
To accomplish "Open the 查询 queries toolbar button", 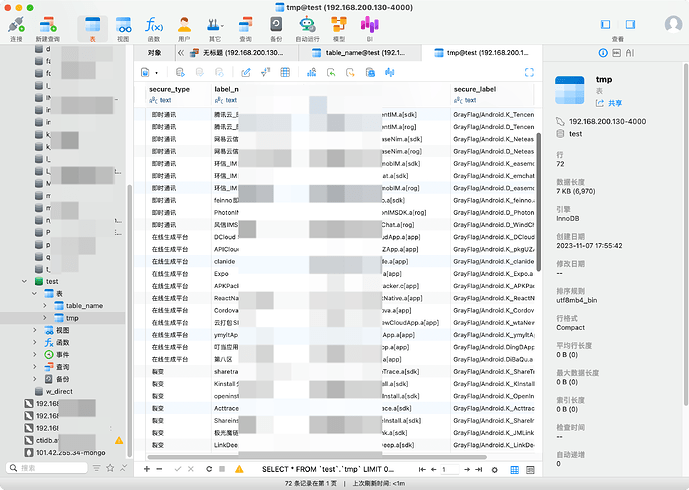I will click(245, 29).
